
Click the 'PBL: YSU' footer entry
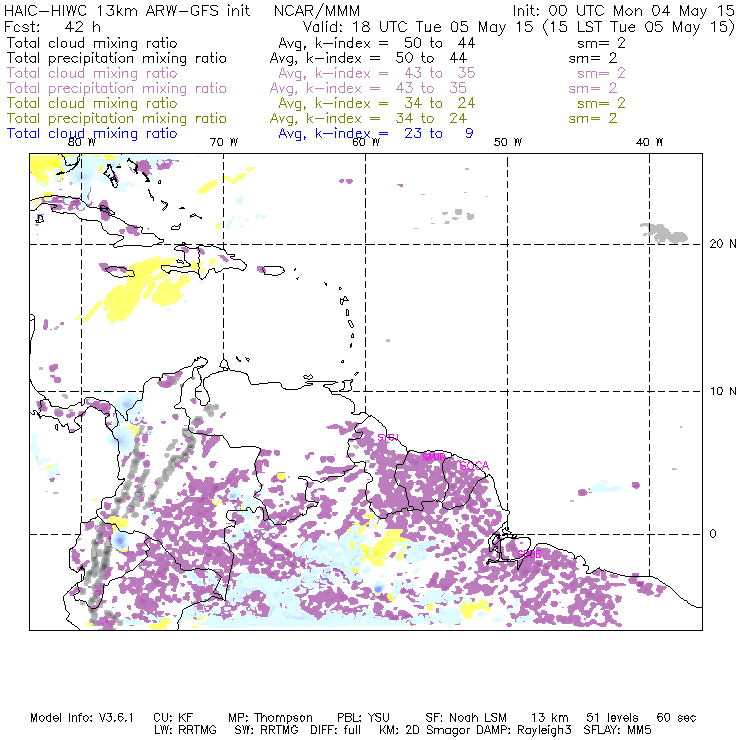coord(363,718)
